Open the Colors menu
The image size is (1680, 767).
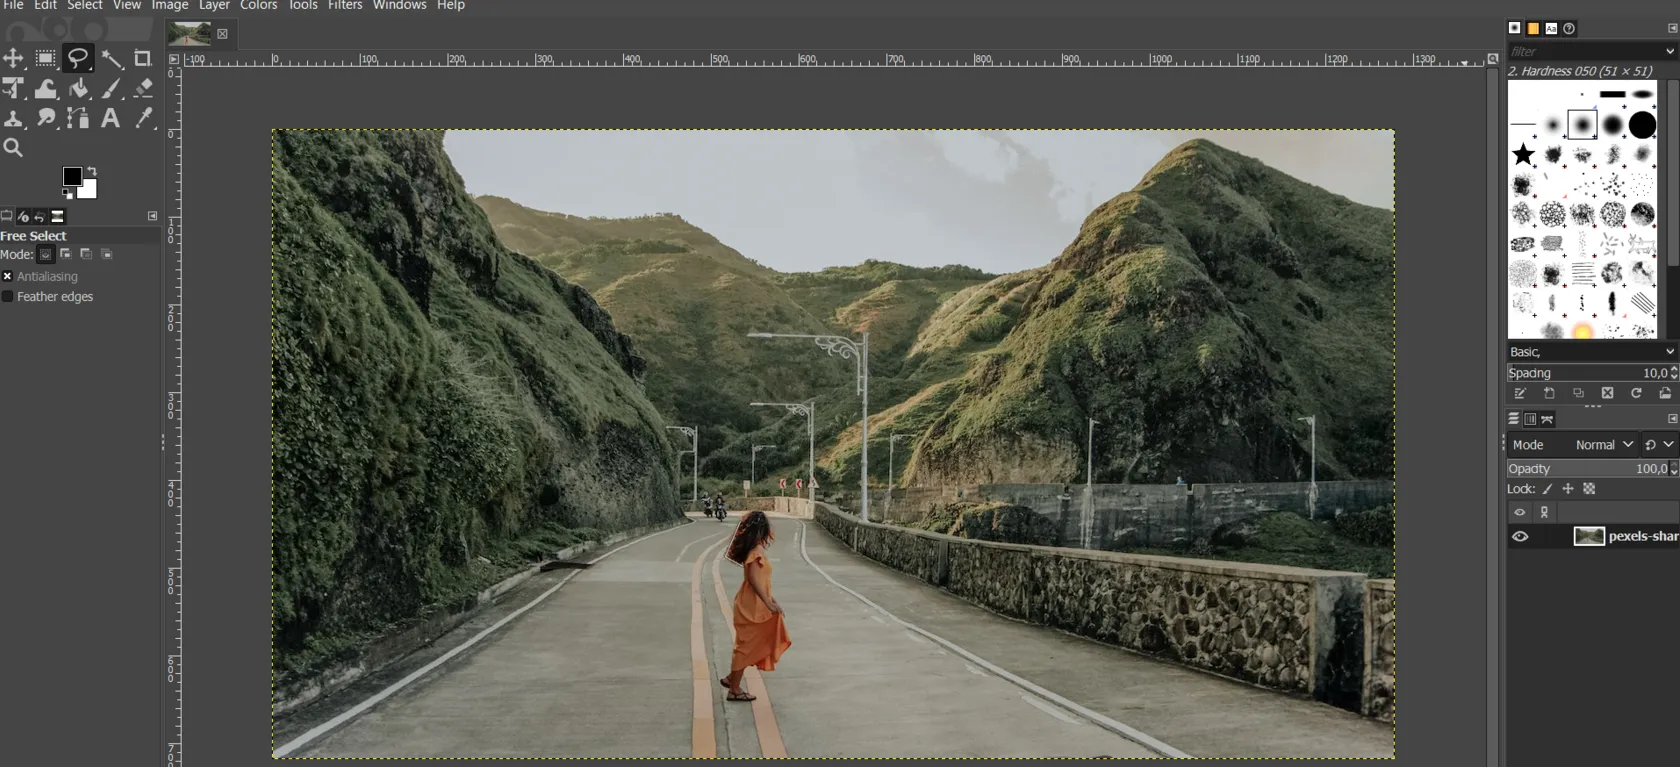point(258,6)
